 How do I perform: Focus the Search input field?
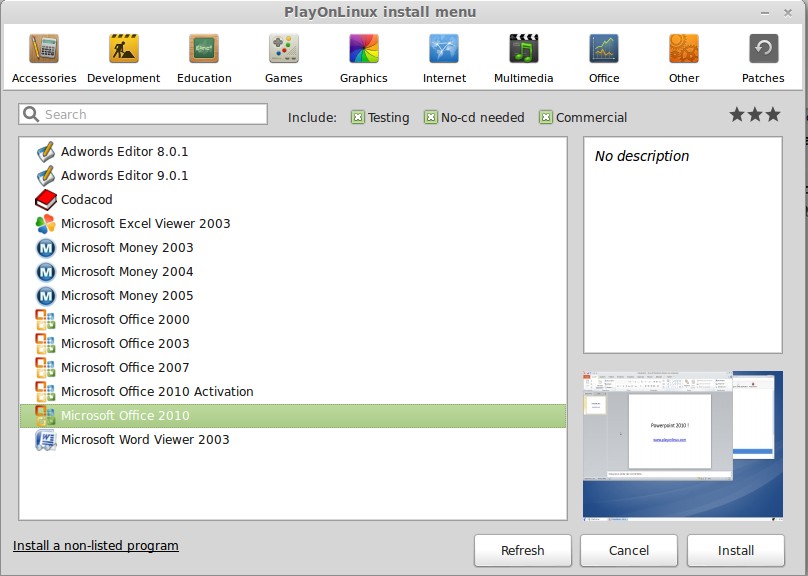point(143,114)
